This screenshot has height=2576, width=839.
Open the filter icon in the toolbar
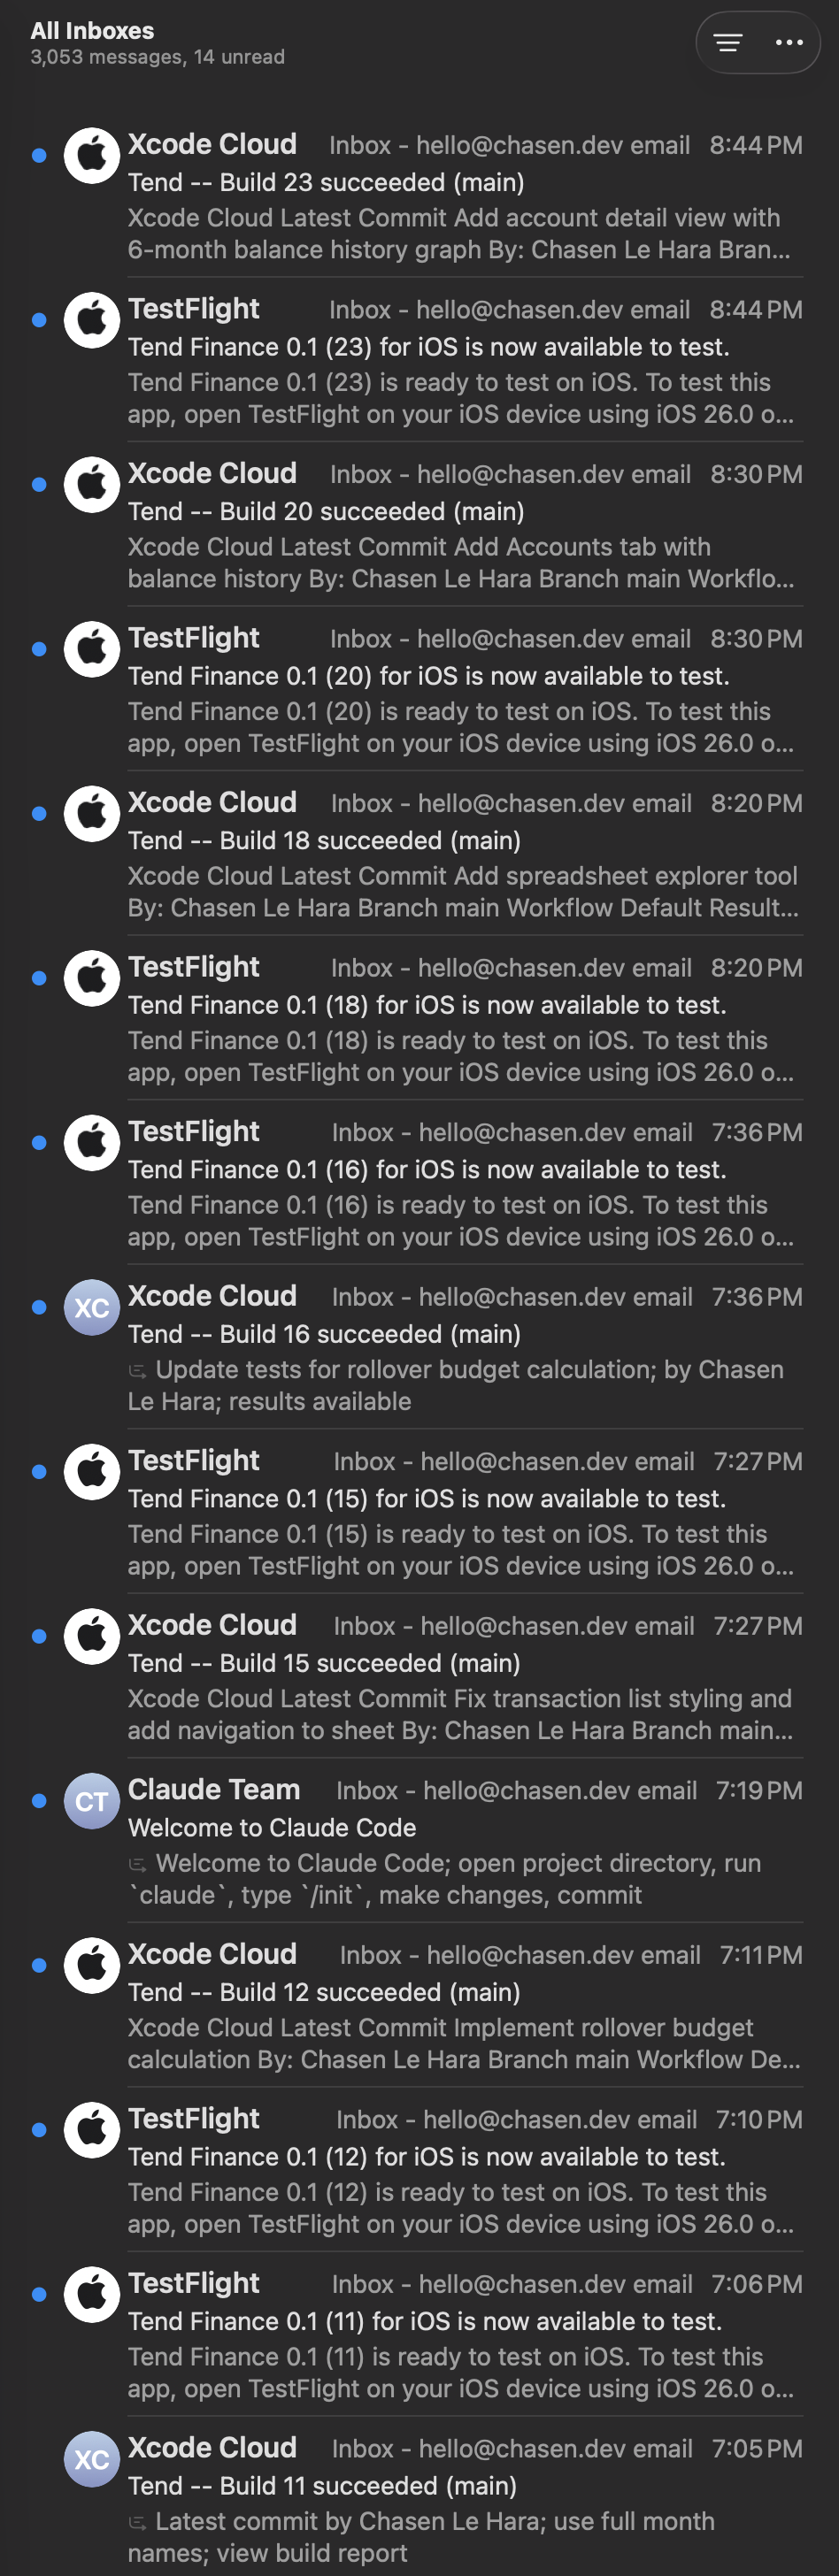coord(727,42)
